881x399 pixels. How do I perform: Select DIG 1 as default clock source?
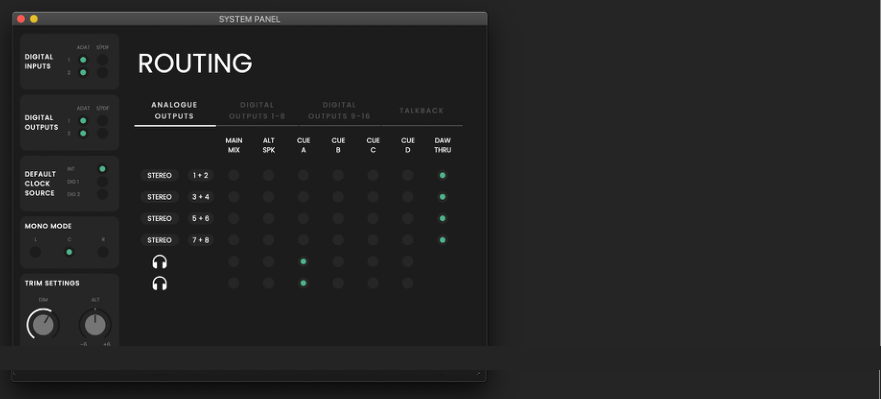click(x=102, y=182)
